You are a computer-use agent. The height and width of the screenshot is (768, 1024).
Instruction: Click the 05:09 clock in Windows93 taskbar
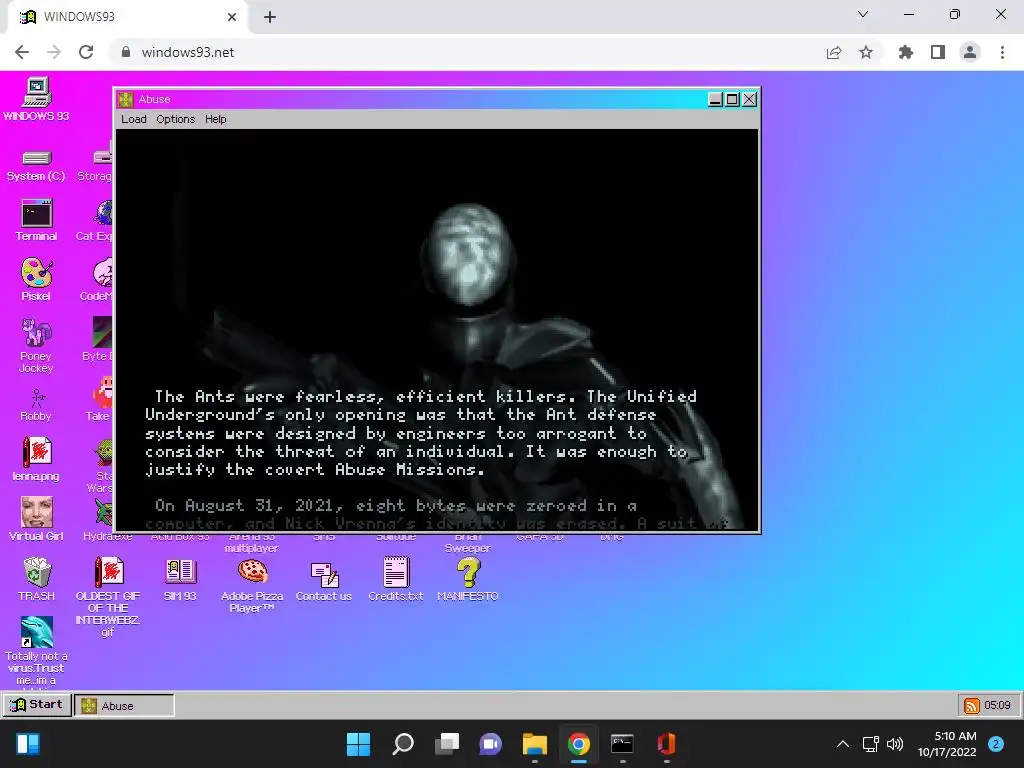[x=997, y=705]
